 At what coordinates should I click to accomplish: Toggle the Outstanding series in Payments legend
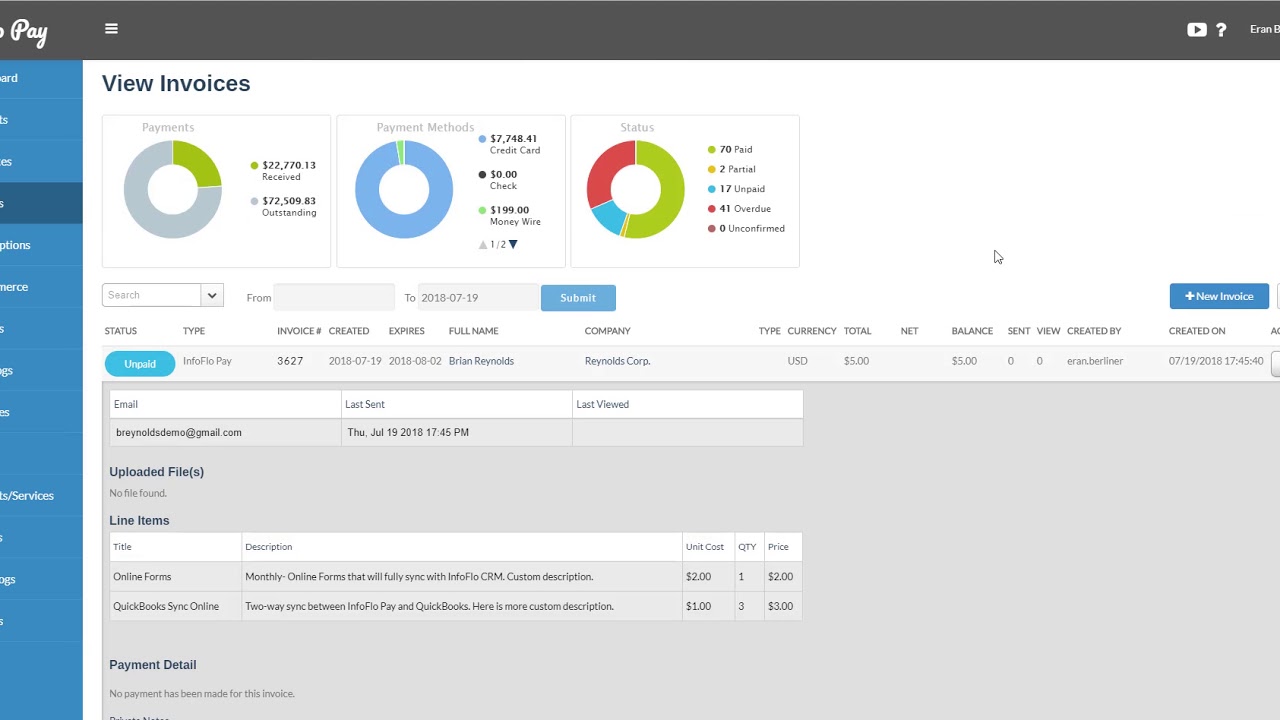[x=283, y=206]
